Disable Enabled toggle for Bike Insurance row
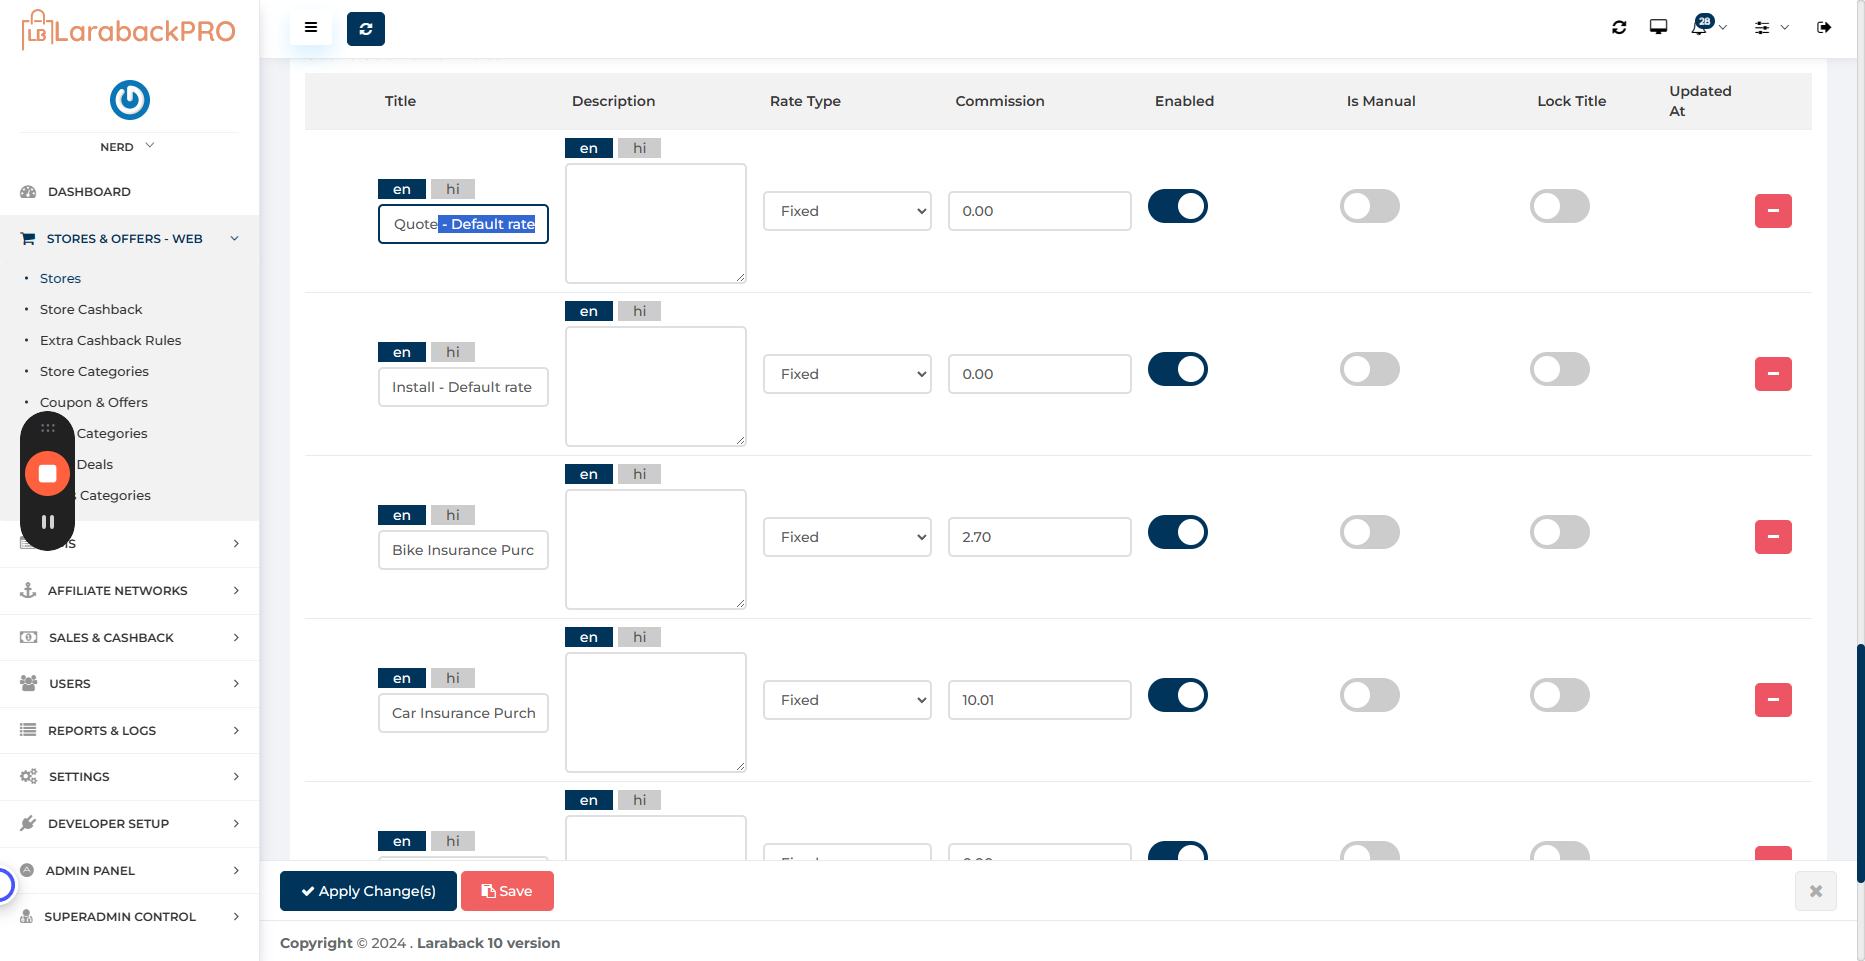The image size is (1865, 961). pyautogui.click(x=1178, y=532)
